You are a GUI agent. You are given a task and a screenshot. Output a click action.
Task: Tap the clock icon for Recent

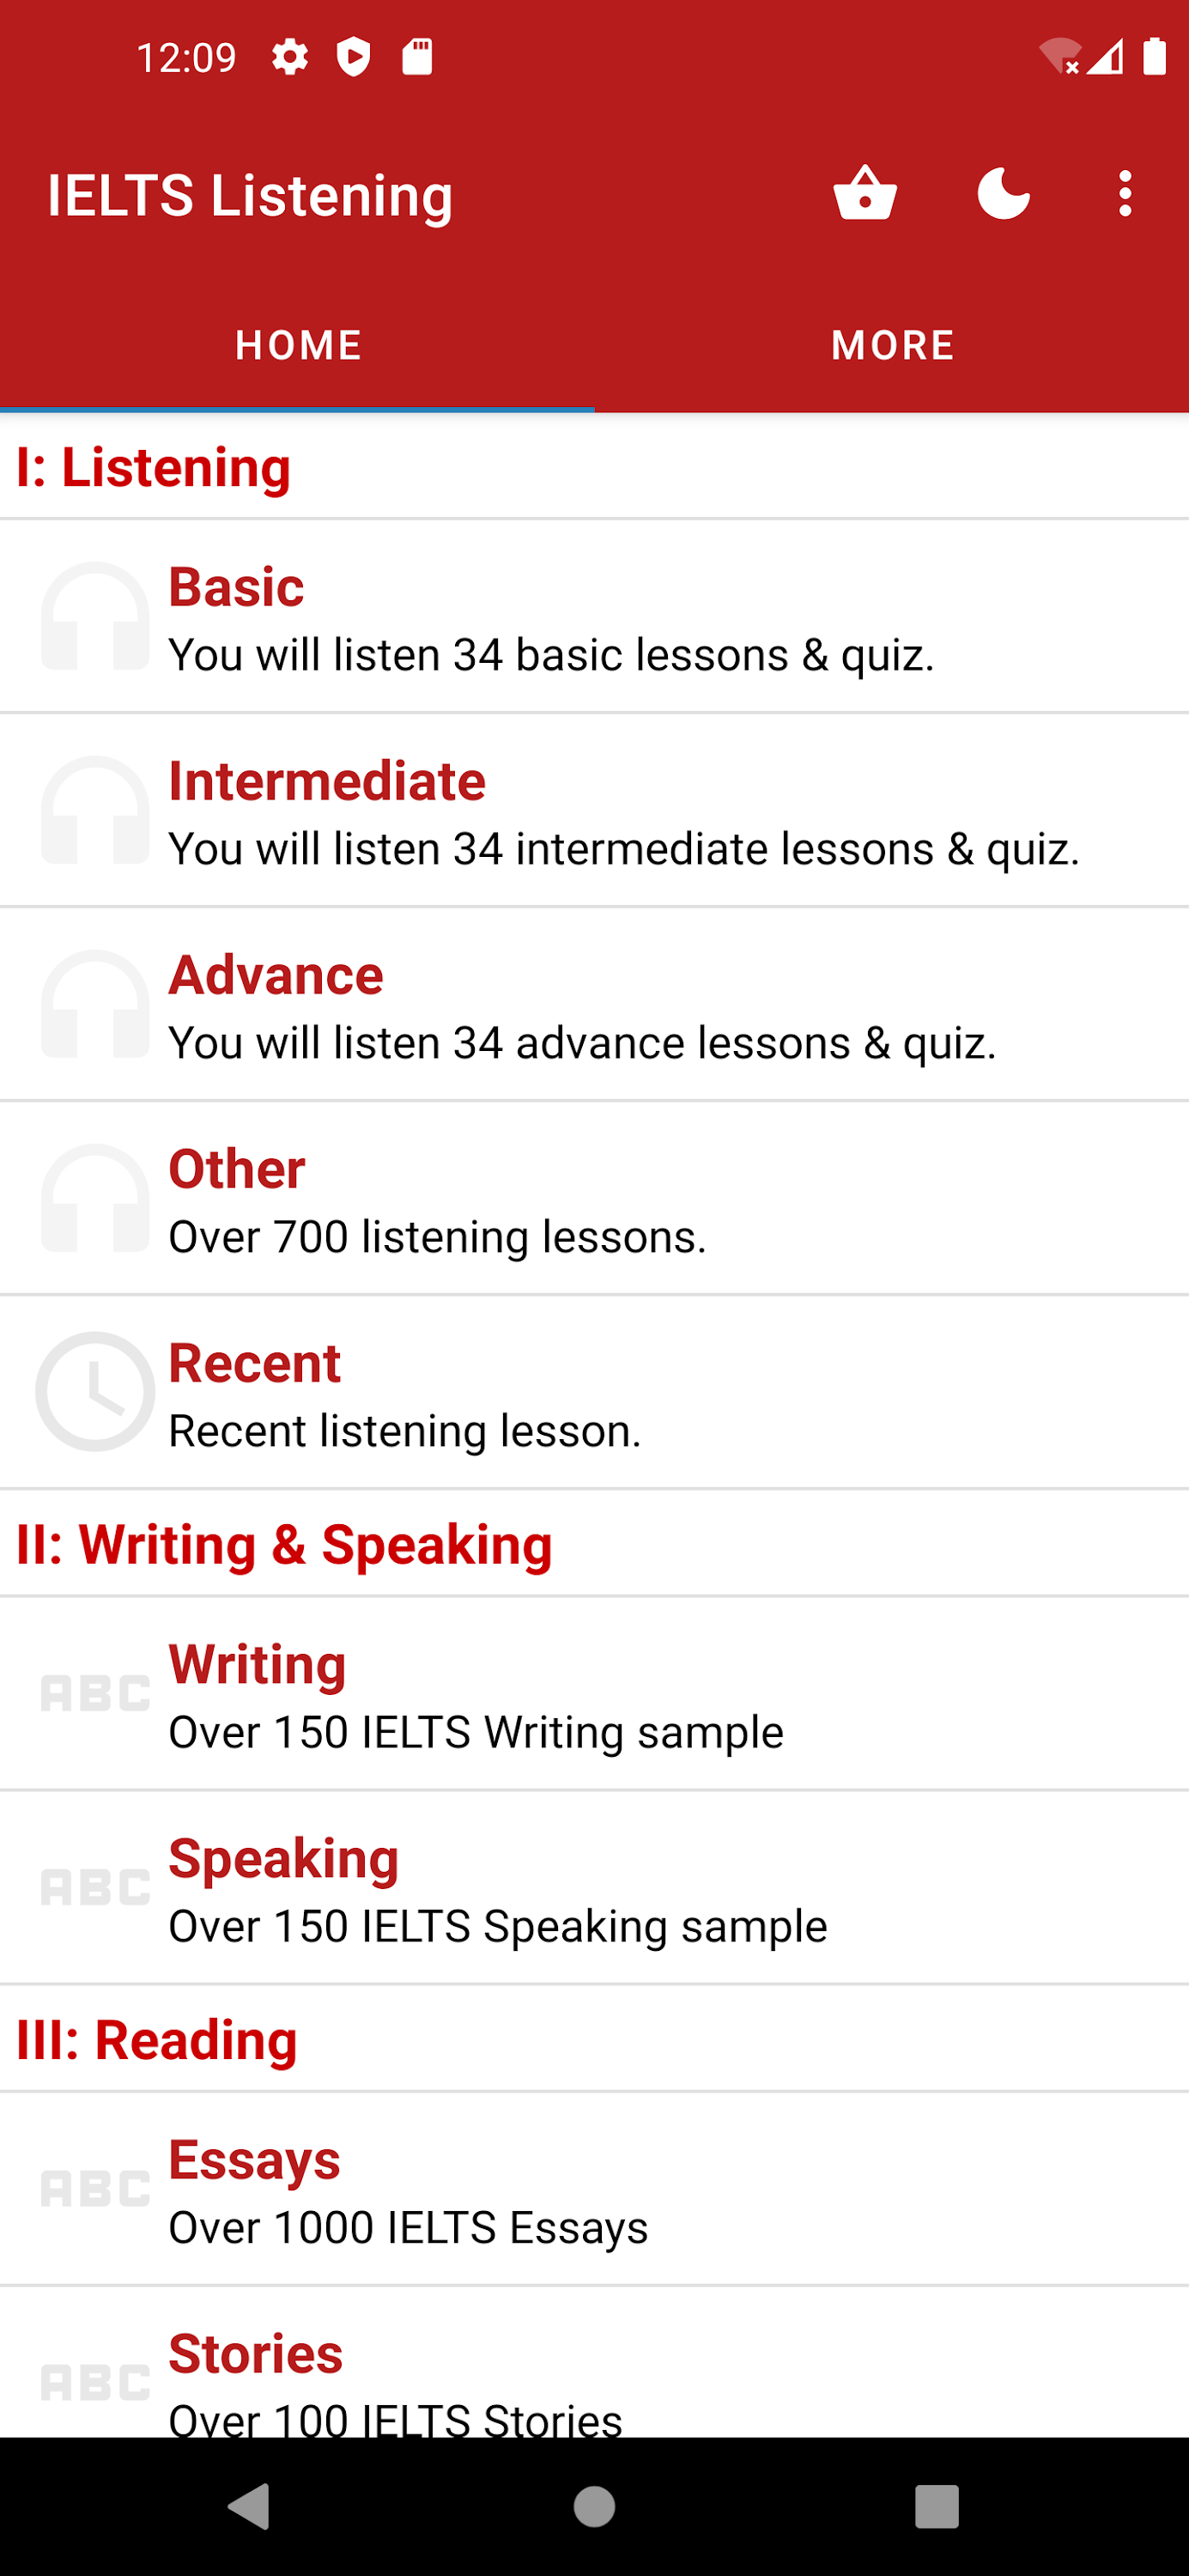pyautogui.click(x=95, y=1392)
